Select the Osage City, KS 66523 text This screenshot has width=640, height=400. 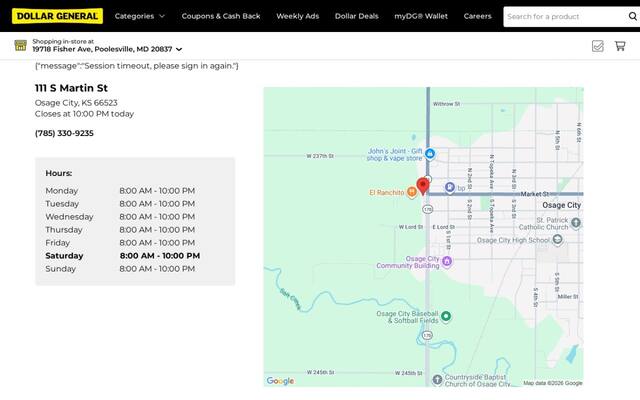tap(76, 103)
